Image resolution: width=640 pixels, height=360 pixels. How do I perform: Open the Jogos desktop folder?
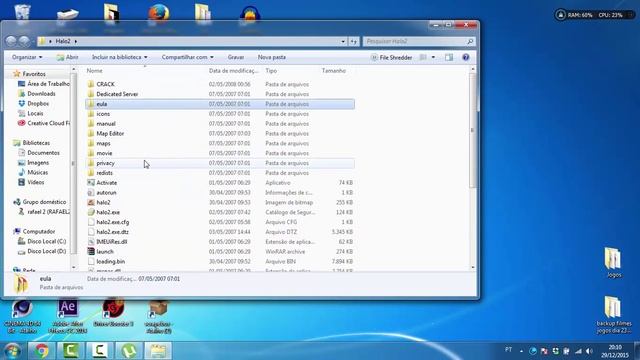[613, 263]
